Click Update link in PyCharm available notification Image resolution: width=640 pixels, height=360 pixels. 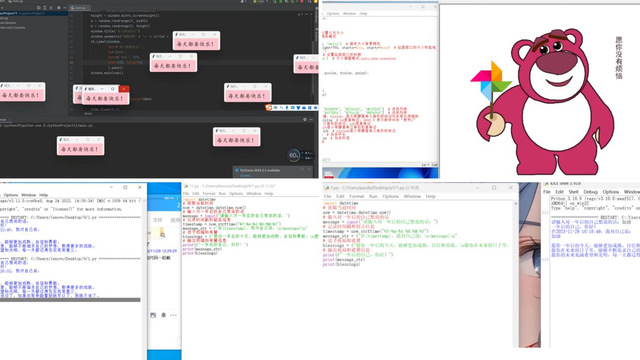tap(246, 176)
